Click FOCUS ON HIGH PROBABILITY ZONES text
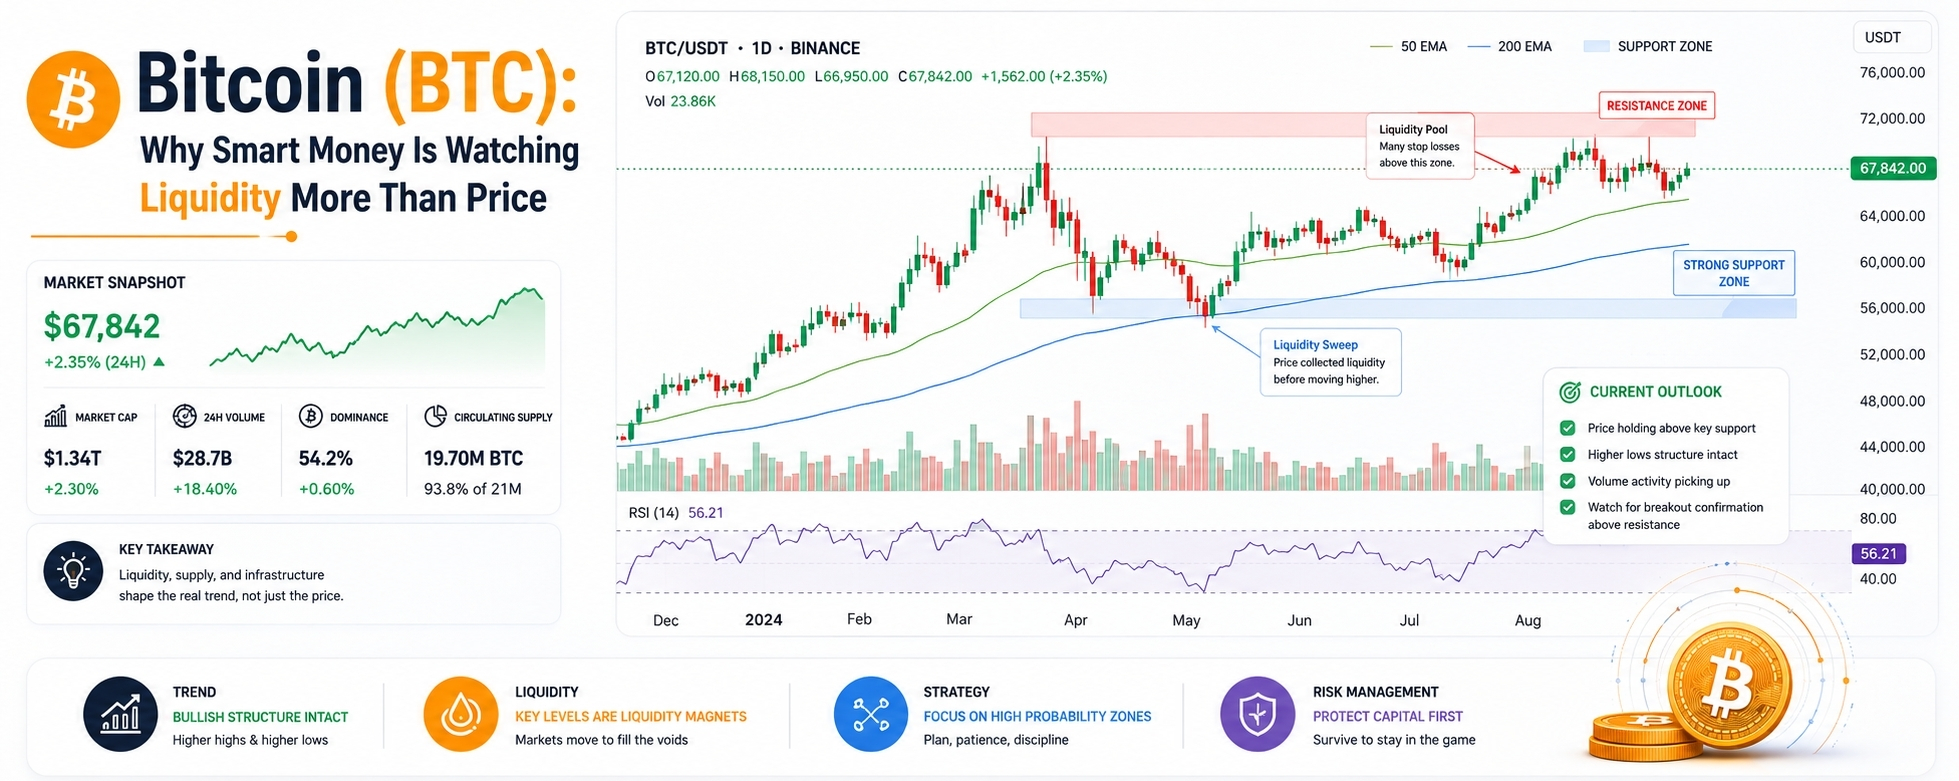Image resolution: width=1959 pixels, height=781 pixels. (1037, 716)
